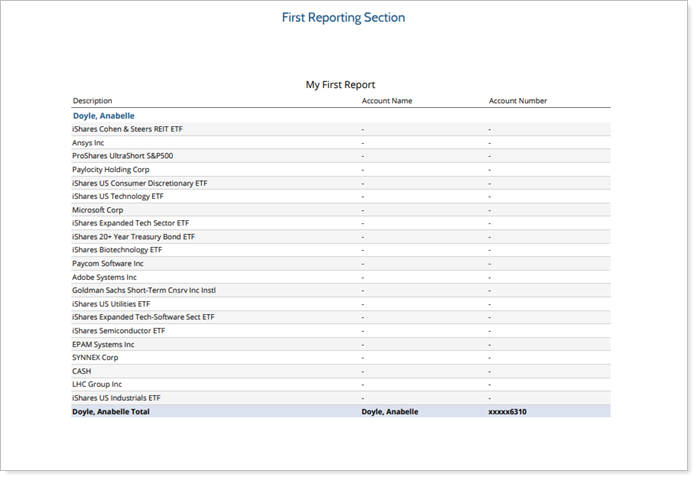Select the Microsoft Corp row
Screen dimensions: 697x480
point(97,210)
